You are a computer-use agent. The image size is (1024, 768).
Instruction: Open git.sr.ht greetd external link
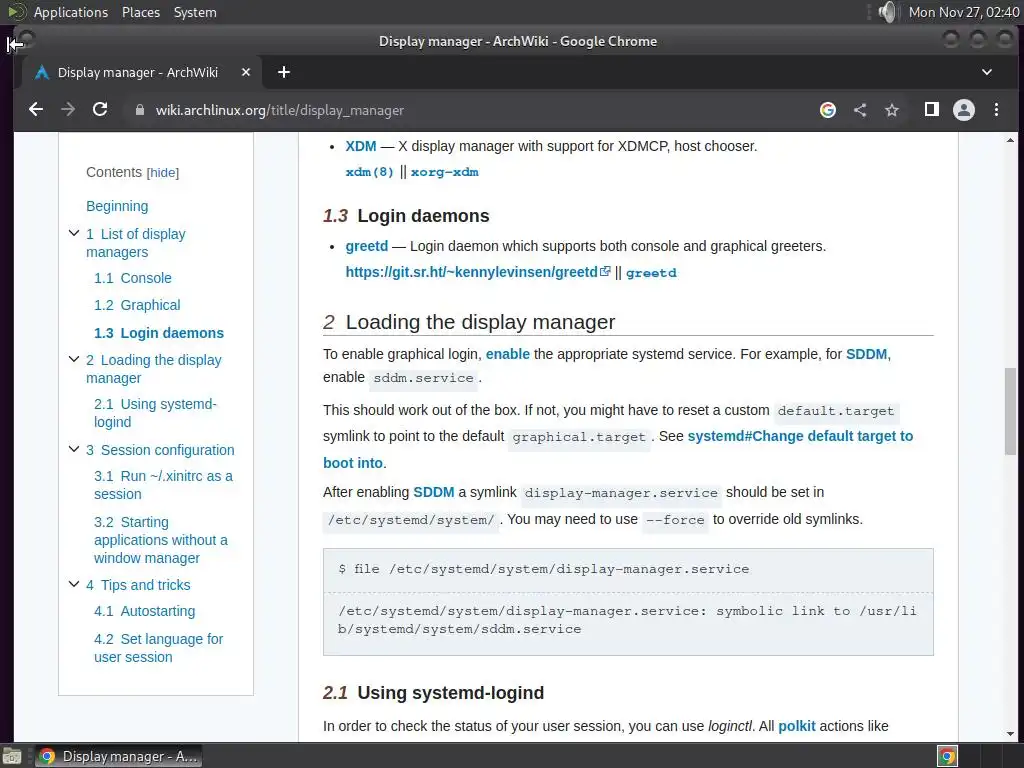pyautogui.click(x=477, y=272)
